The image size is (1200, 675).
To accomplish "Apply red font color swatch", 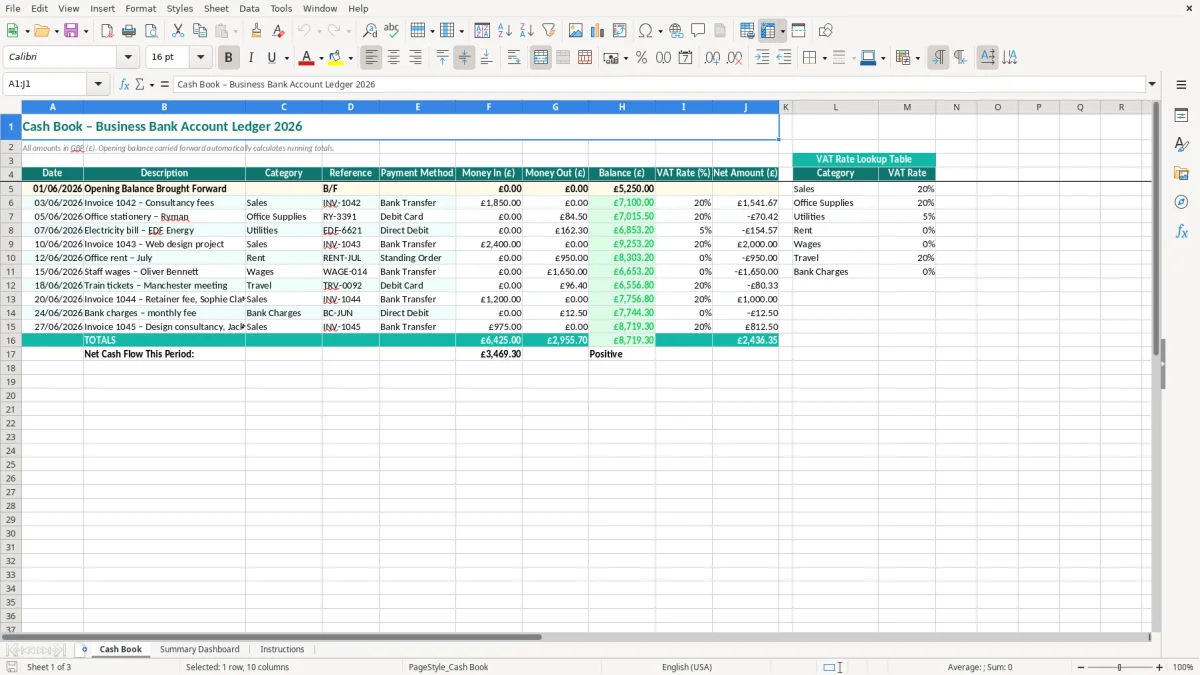I will point(307,58).
